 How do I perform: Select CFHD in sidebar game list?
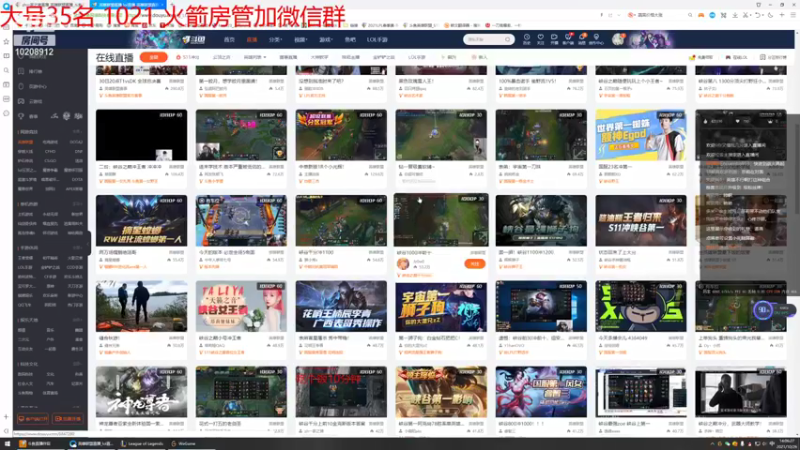(50, 152)
